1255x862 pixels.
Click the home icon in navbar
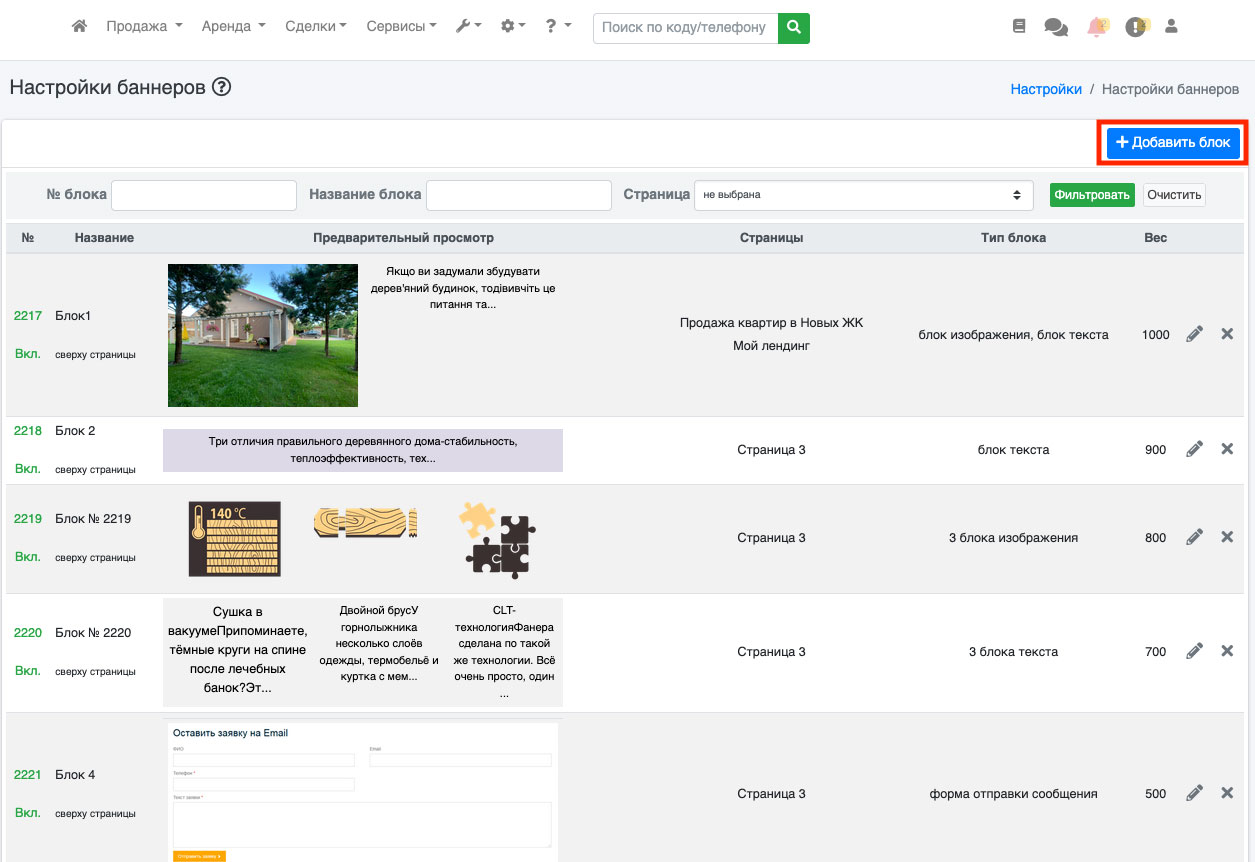[80, 27]
